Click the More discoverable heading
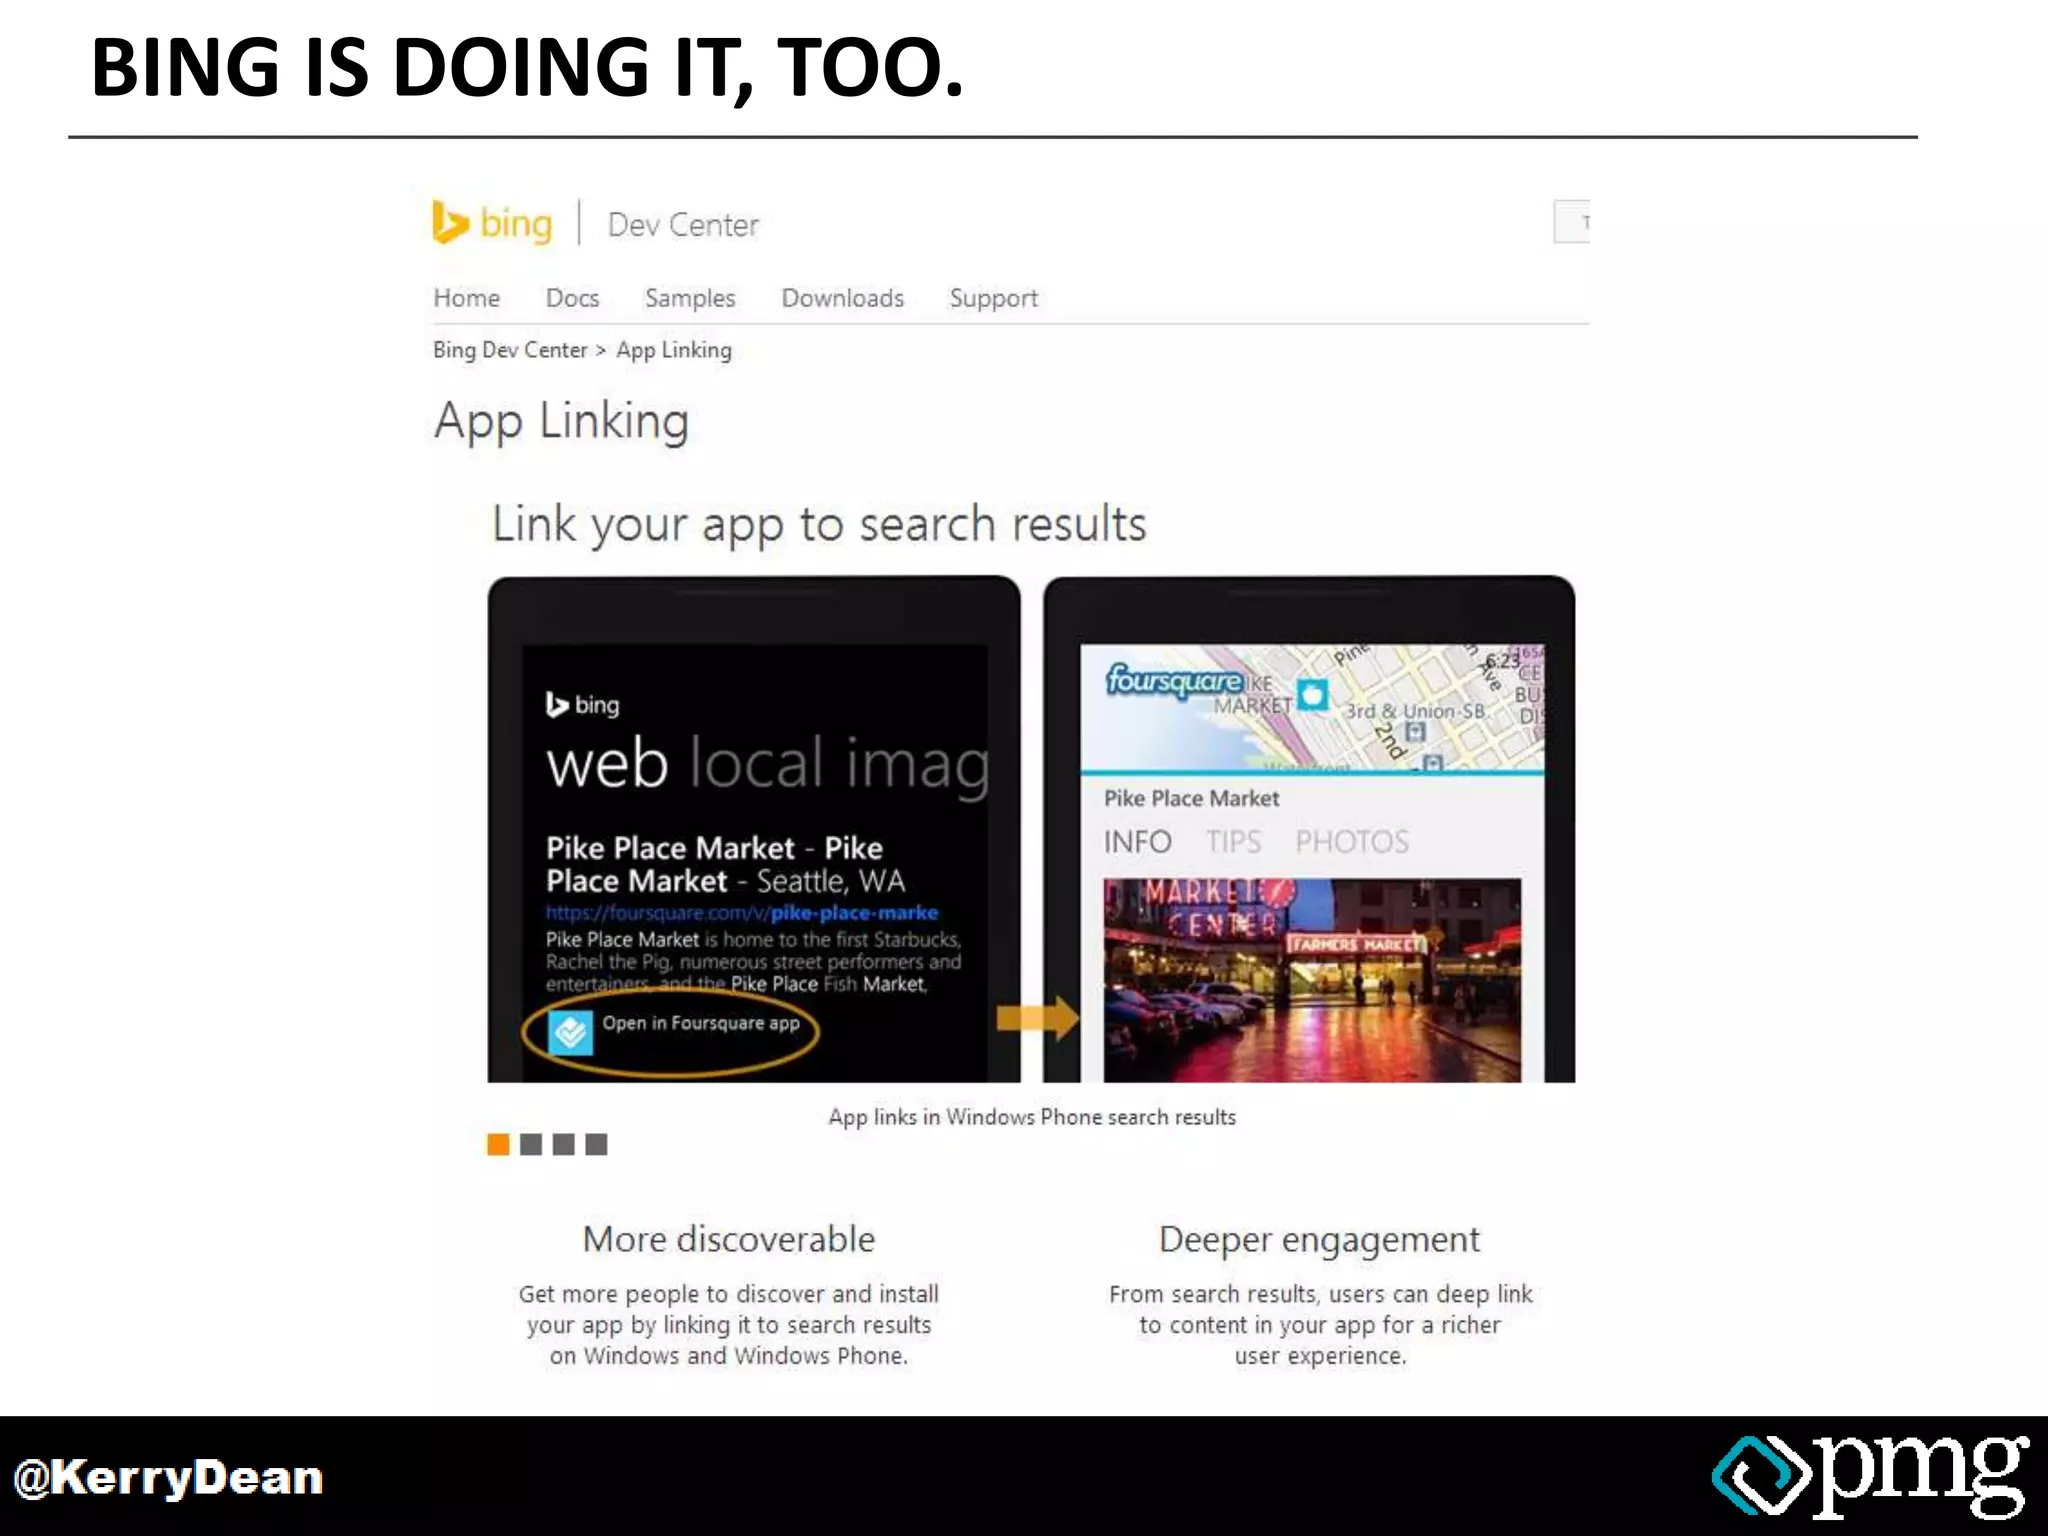The image size is (2048, 1536). coord(729,1239)
